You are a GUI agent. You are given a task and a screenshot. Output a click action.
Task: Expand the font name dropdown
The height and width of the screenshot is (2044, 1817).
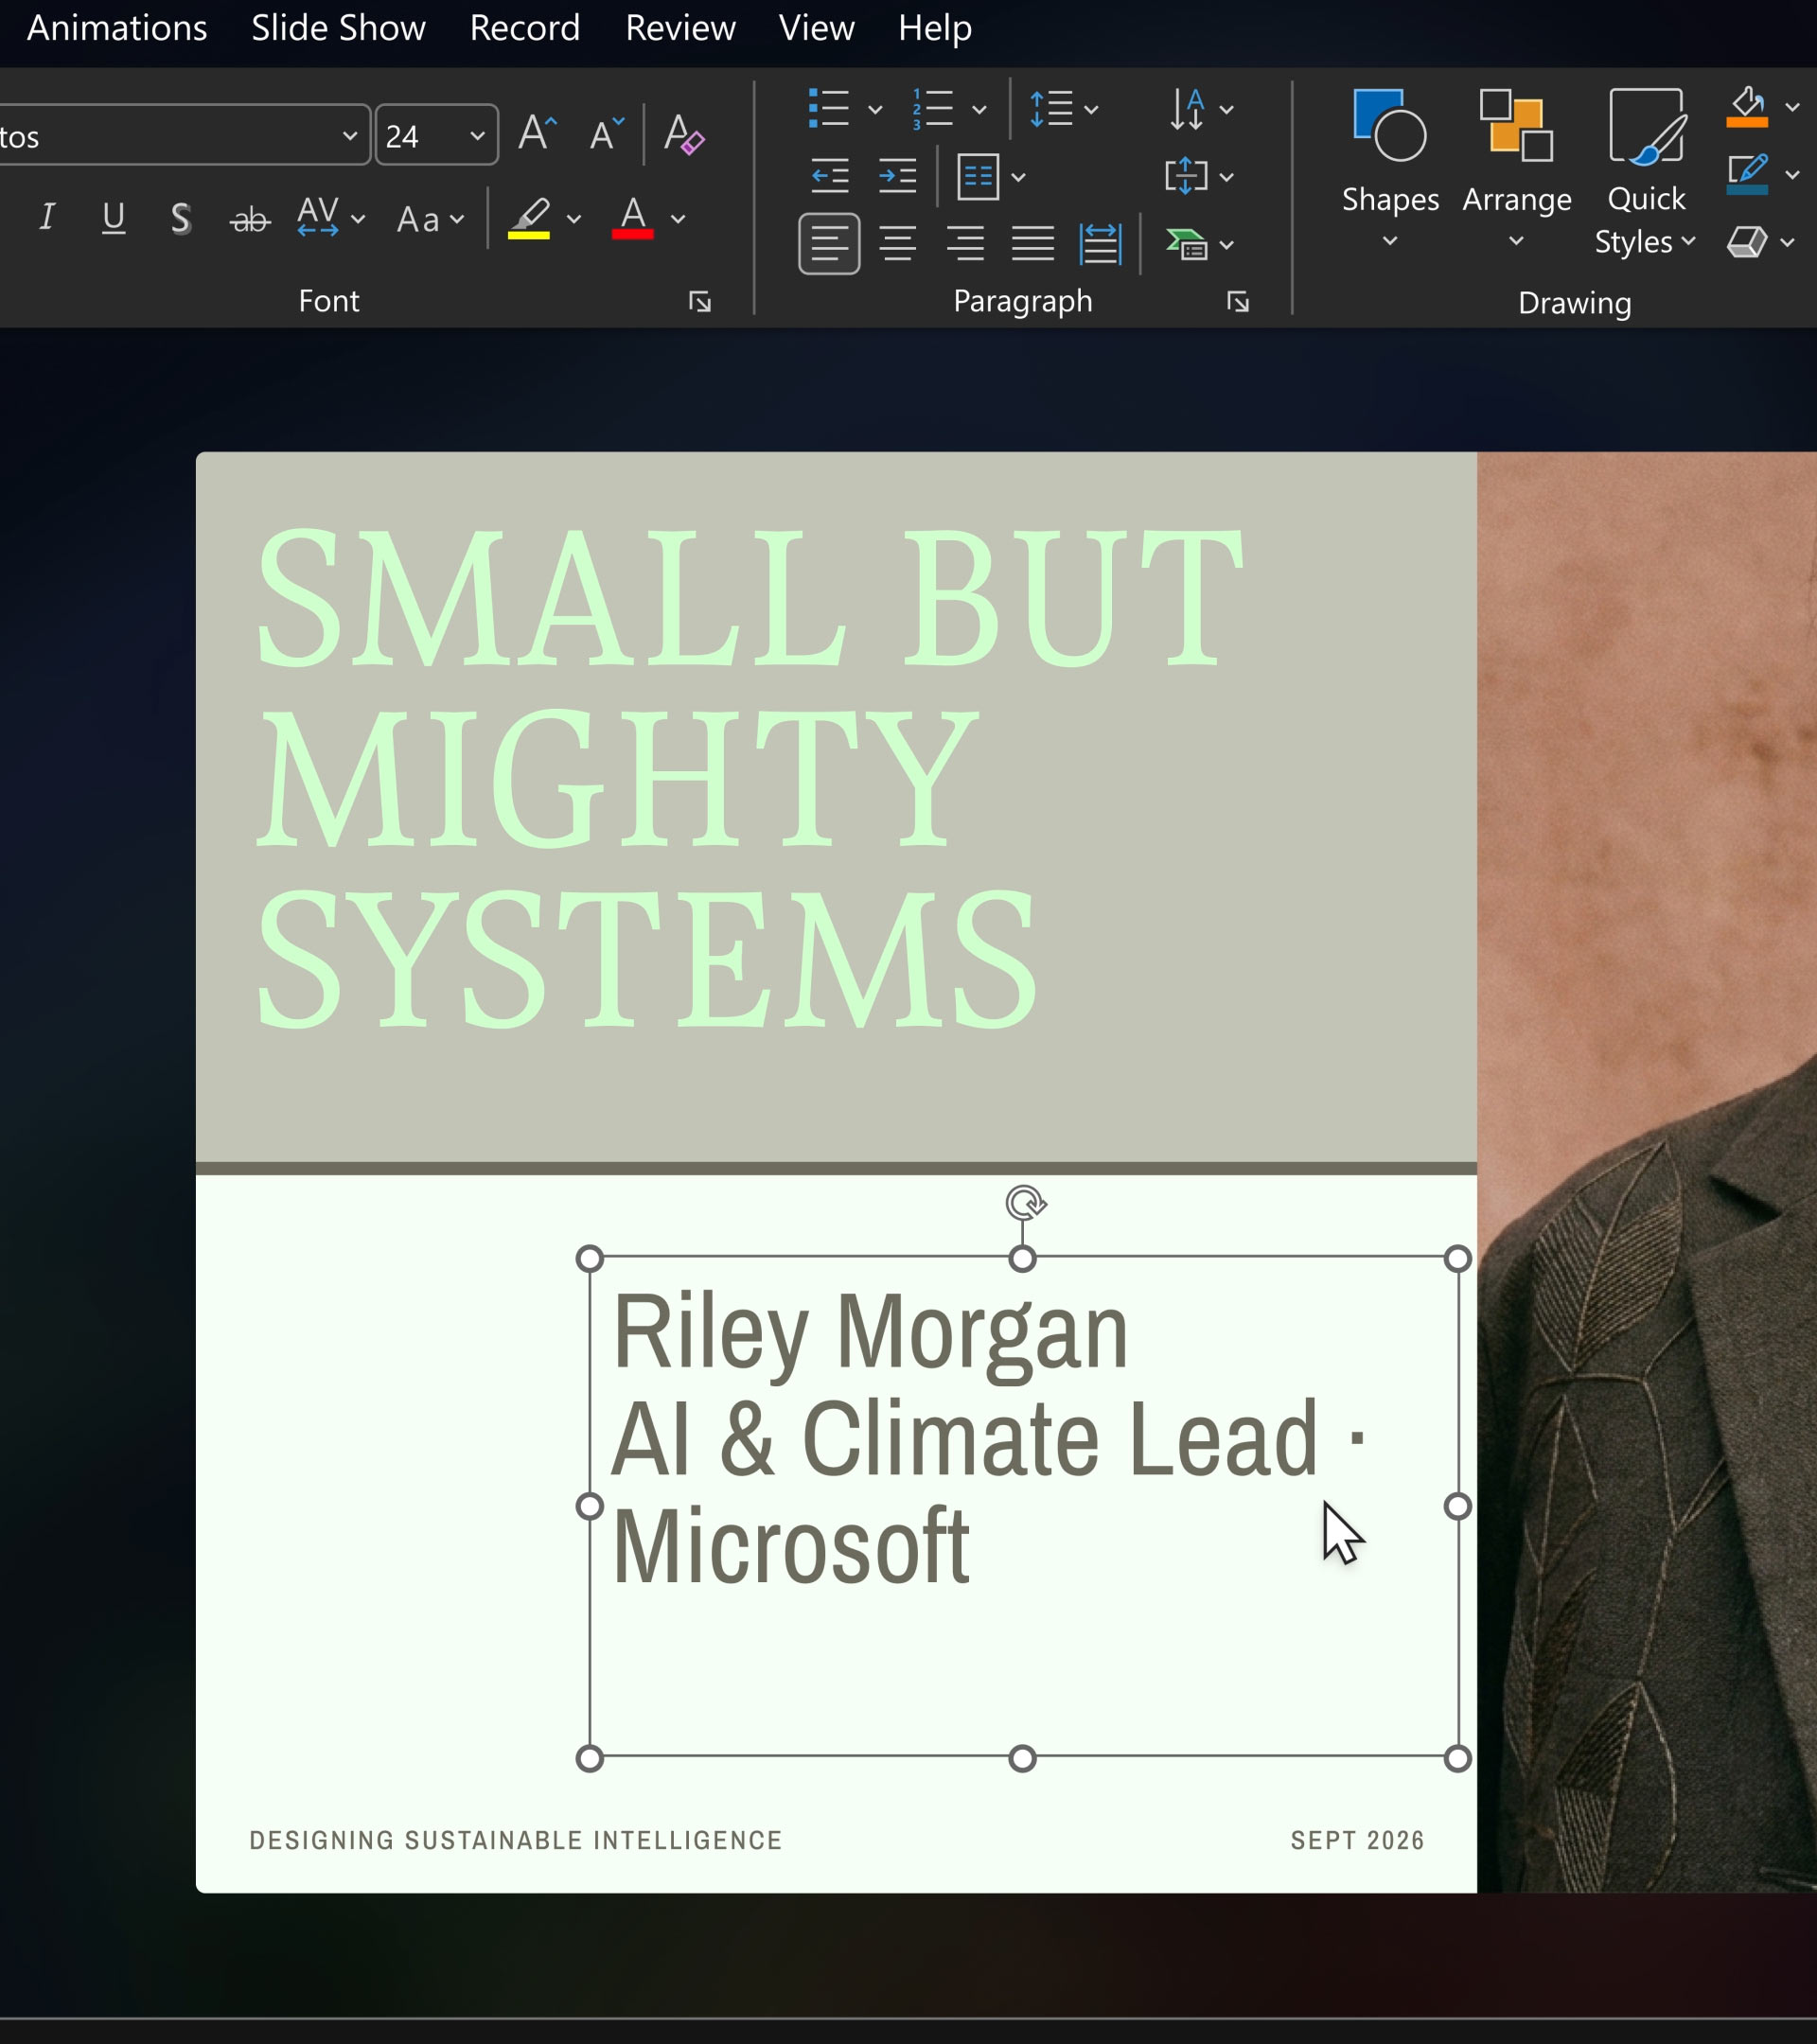(x=349, y=135)
